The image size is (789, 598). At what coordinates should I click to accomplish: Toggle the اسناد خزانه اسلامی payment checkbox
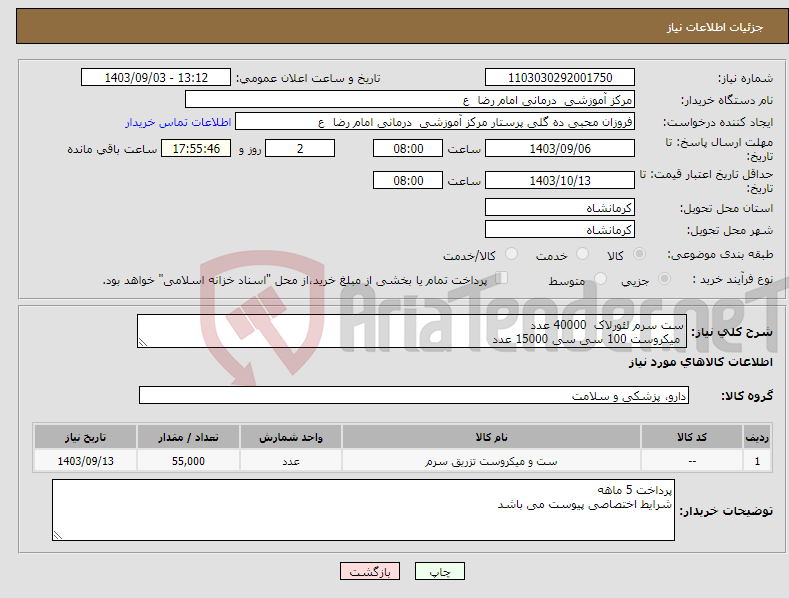[502, 278]
